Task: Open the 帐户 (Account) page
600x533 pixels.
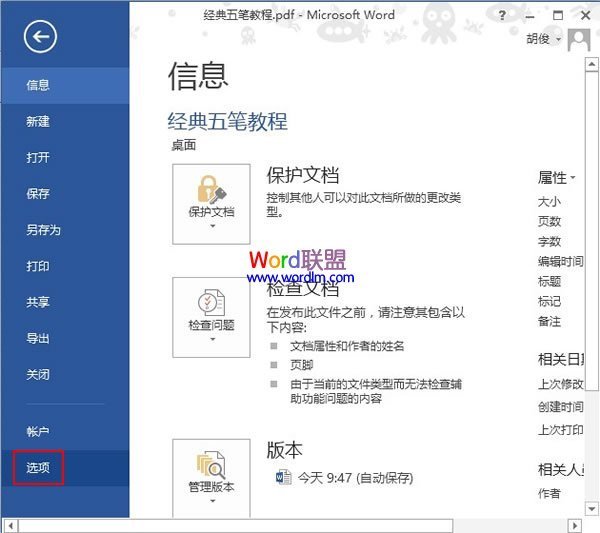Action: [x=38, y=430]
